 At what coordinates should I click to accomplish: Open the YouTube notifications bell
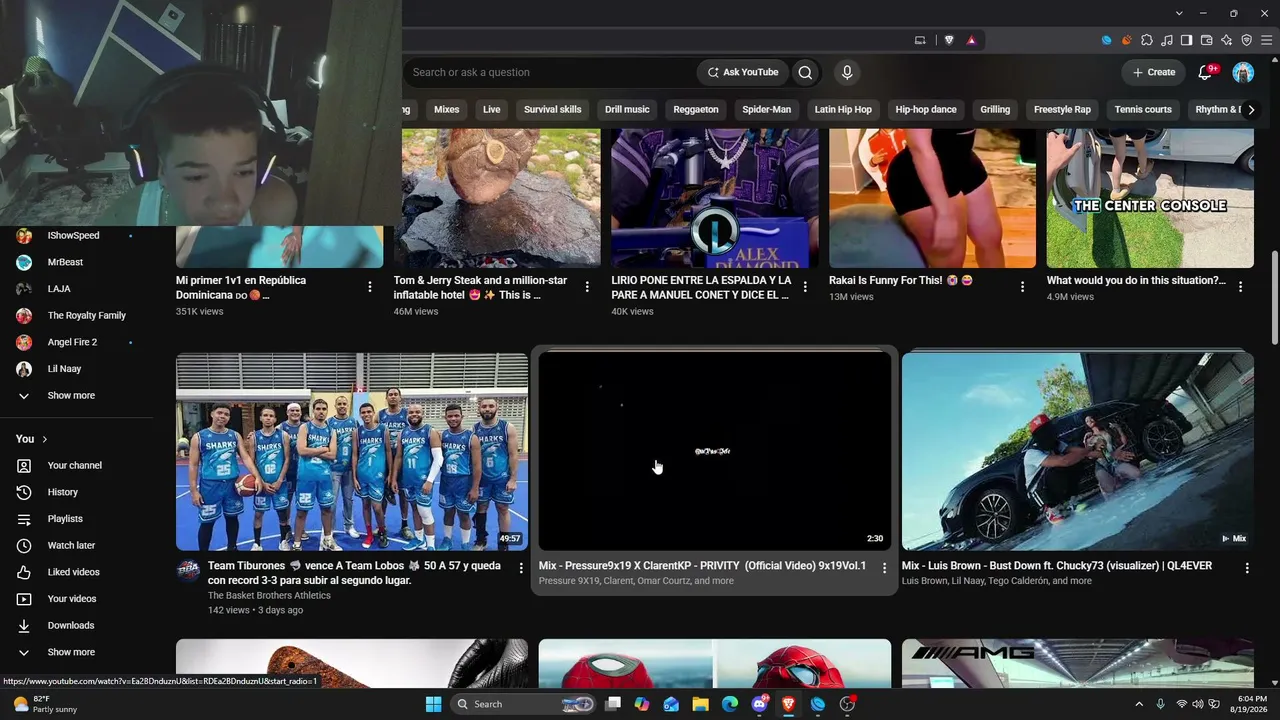pyautogui.click(x=1206, y=72)
